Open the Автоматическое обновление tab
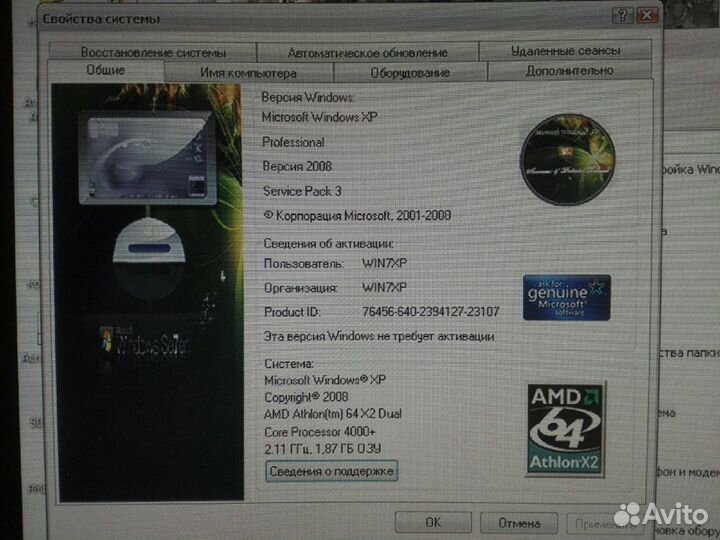Image resolution: width=720 pixels, height=540 pixels. tap(367, 52)
